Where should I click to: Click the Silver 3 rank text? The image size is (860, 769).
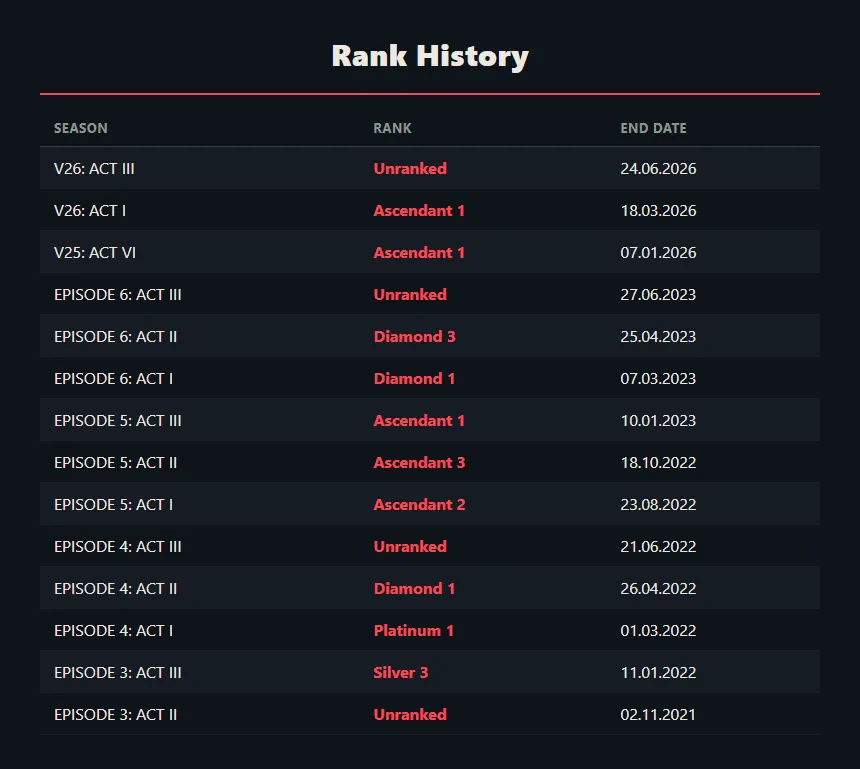401,673
